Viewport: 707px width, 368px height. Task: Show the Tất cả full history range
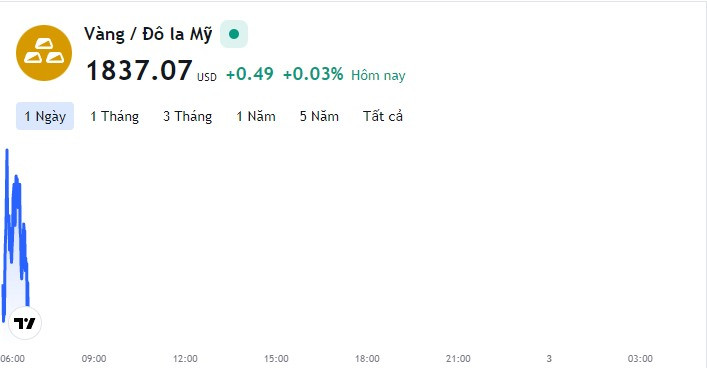click(x=383, y=116)
